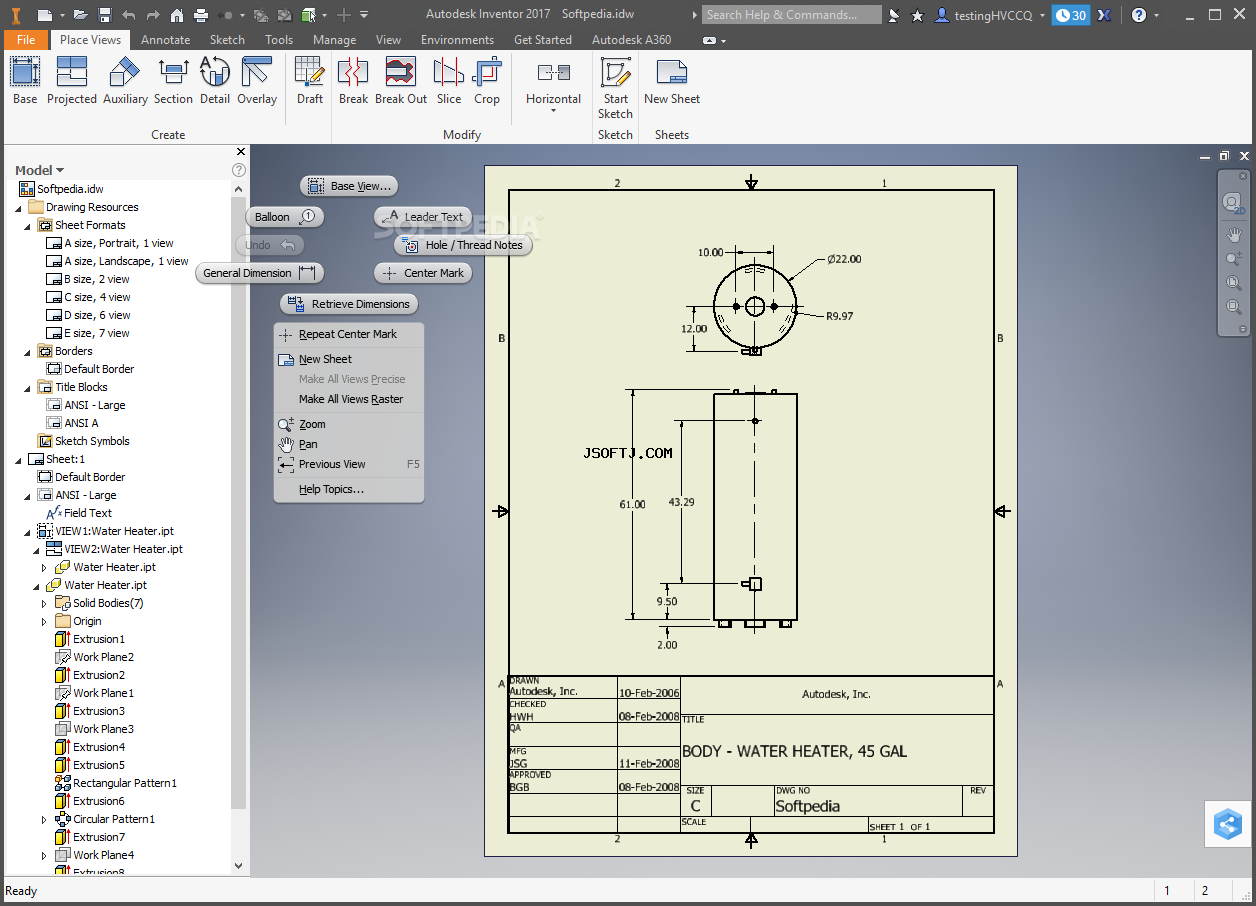Select 'ANSI - Large' under Title Blocks

point(94,405)
